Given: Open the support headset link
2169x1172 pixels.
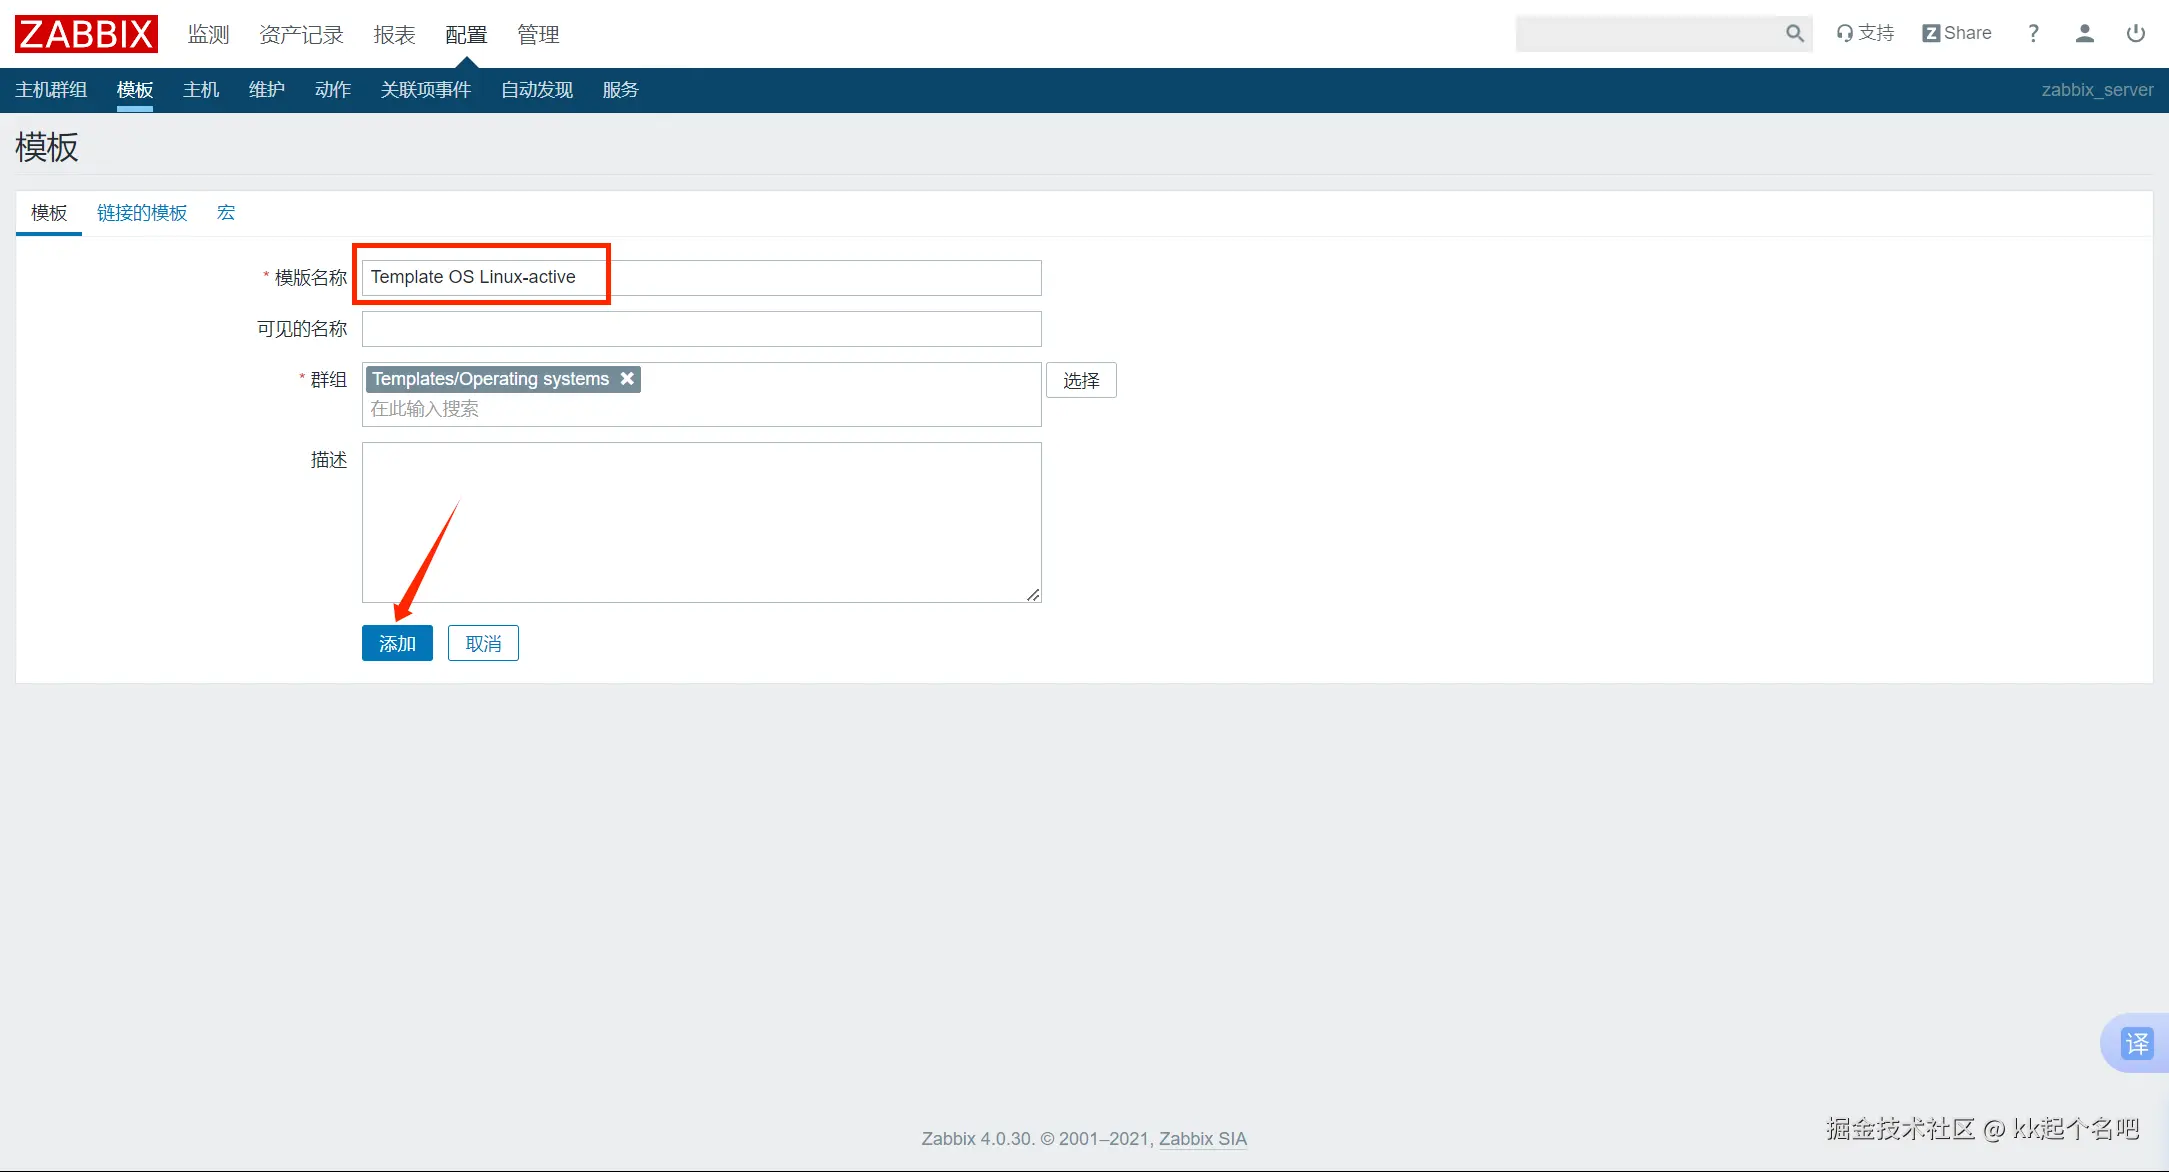Looking at the screenshot, I should pos(1865,33).
